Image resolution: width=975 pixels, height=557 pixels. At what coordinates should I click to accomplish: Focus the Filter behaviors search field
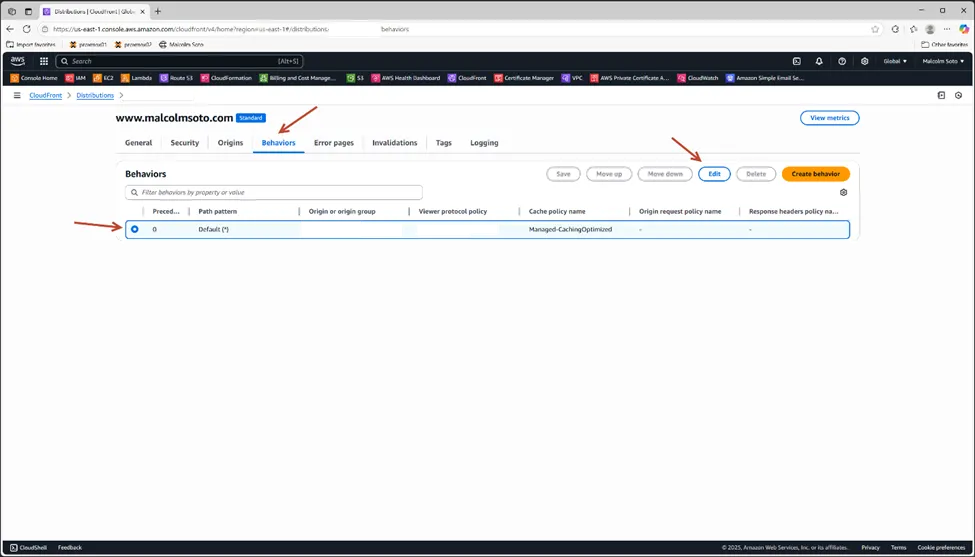pos(274,192)
